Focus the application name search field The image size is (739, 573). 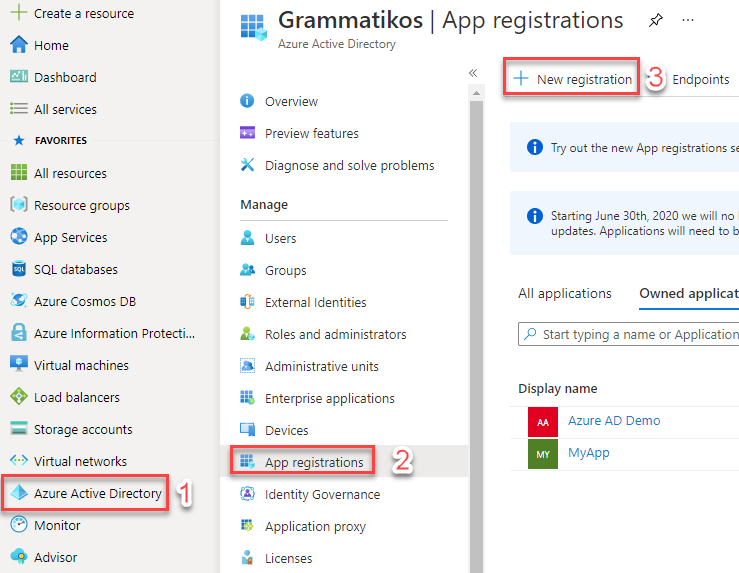coord(628,334)
